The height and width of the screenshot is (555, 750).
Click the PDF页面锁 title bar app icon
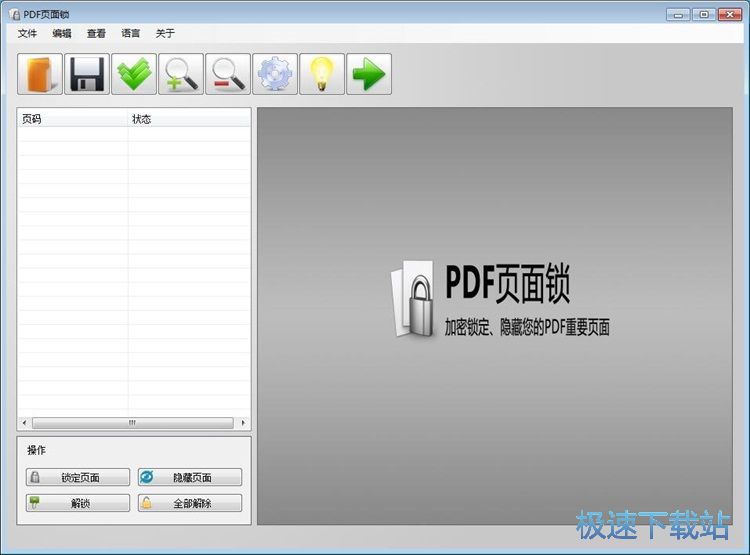coord(15,14)
